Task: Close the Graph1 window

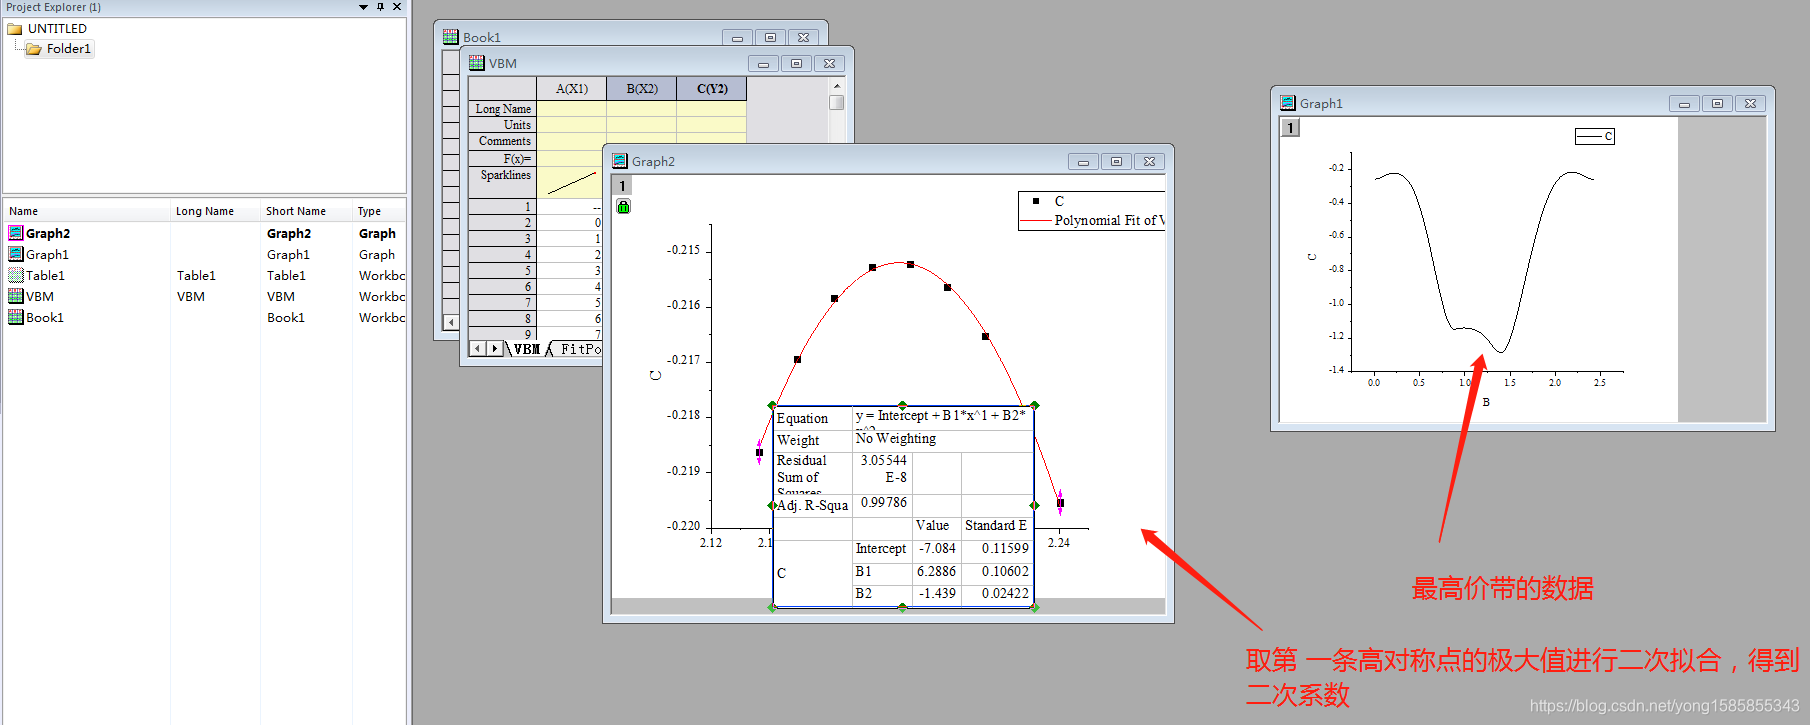Action: pyautogui.click(x=1750, y=104)
